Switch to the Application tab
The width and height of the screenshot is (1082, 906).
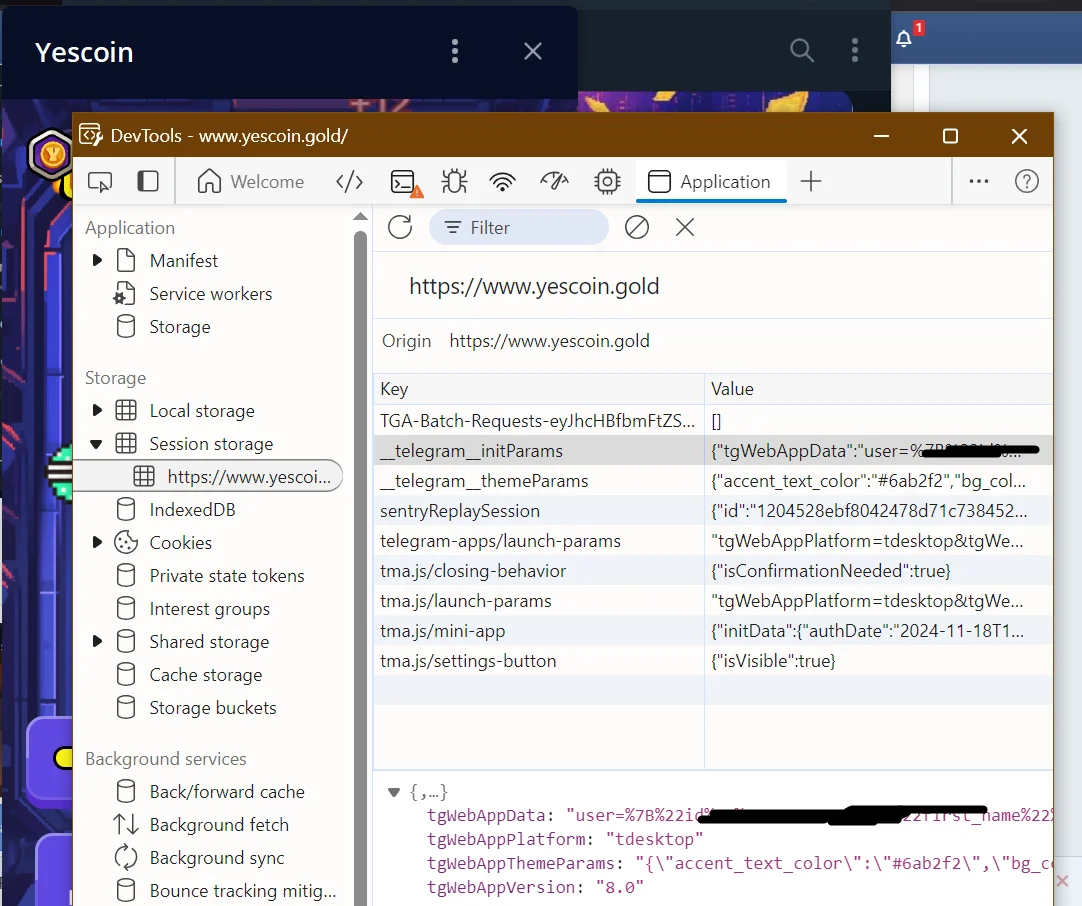(x=709, y=181)
